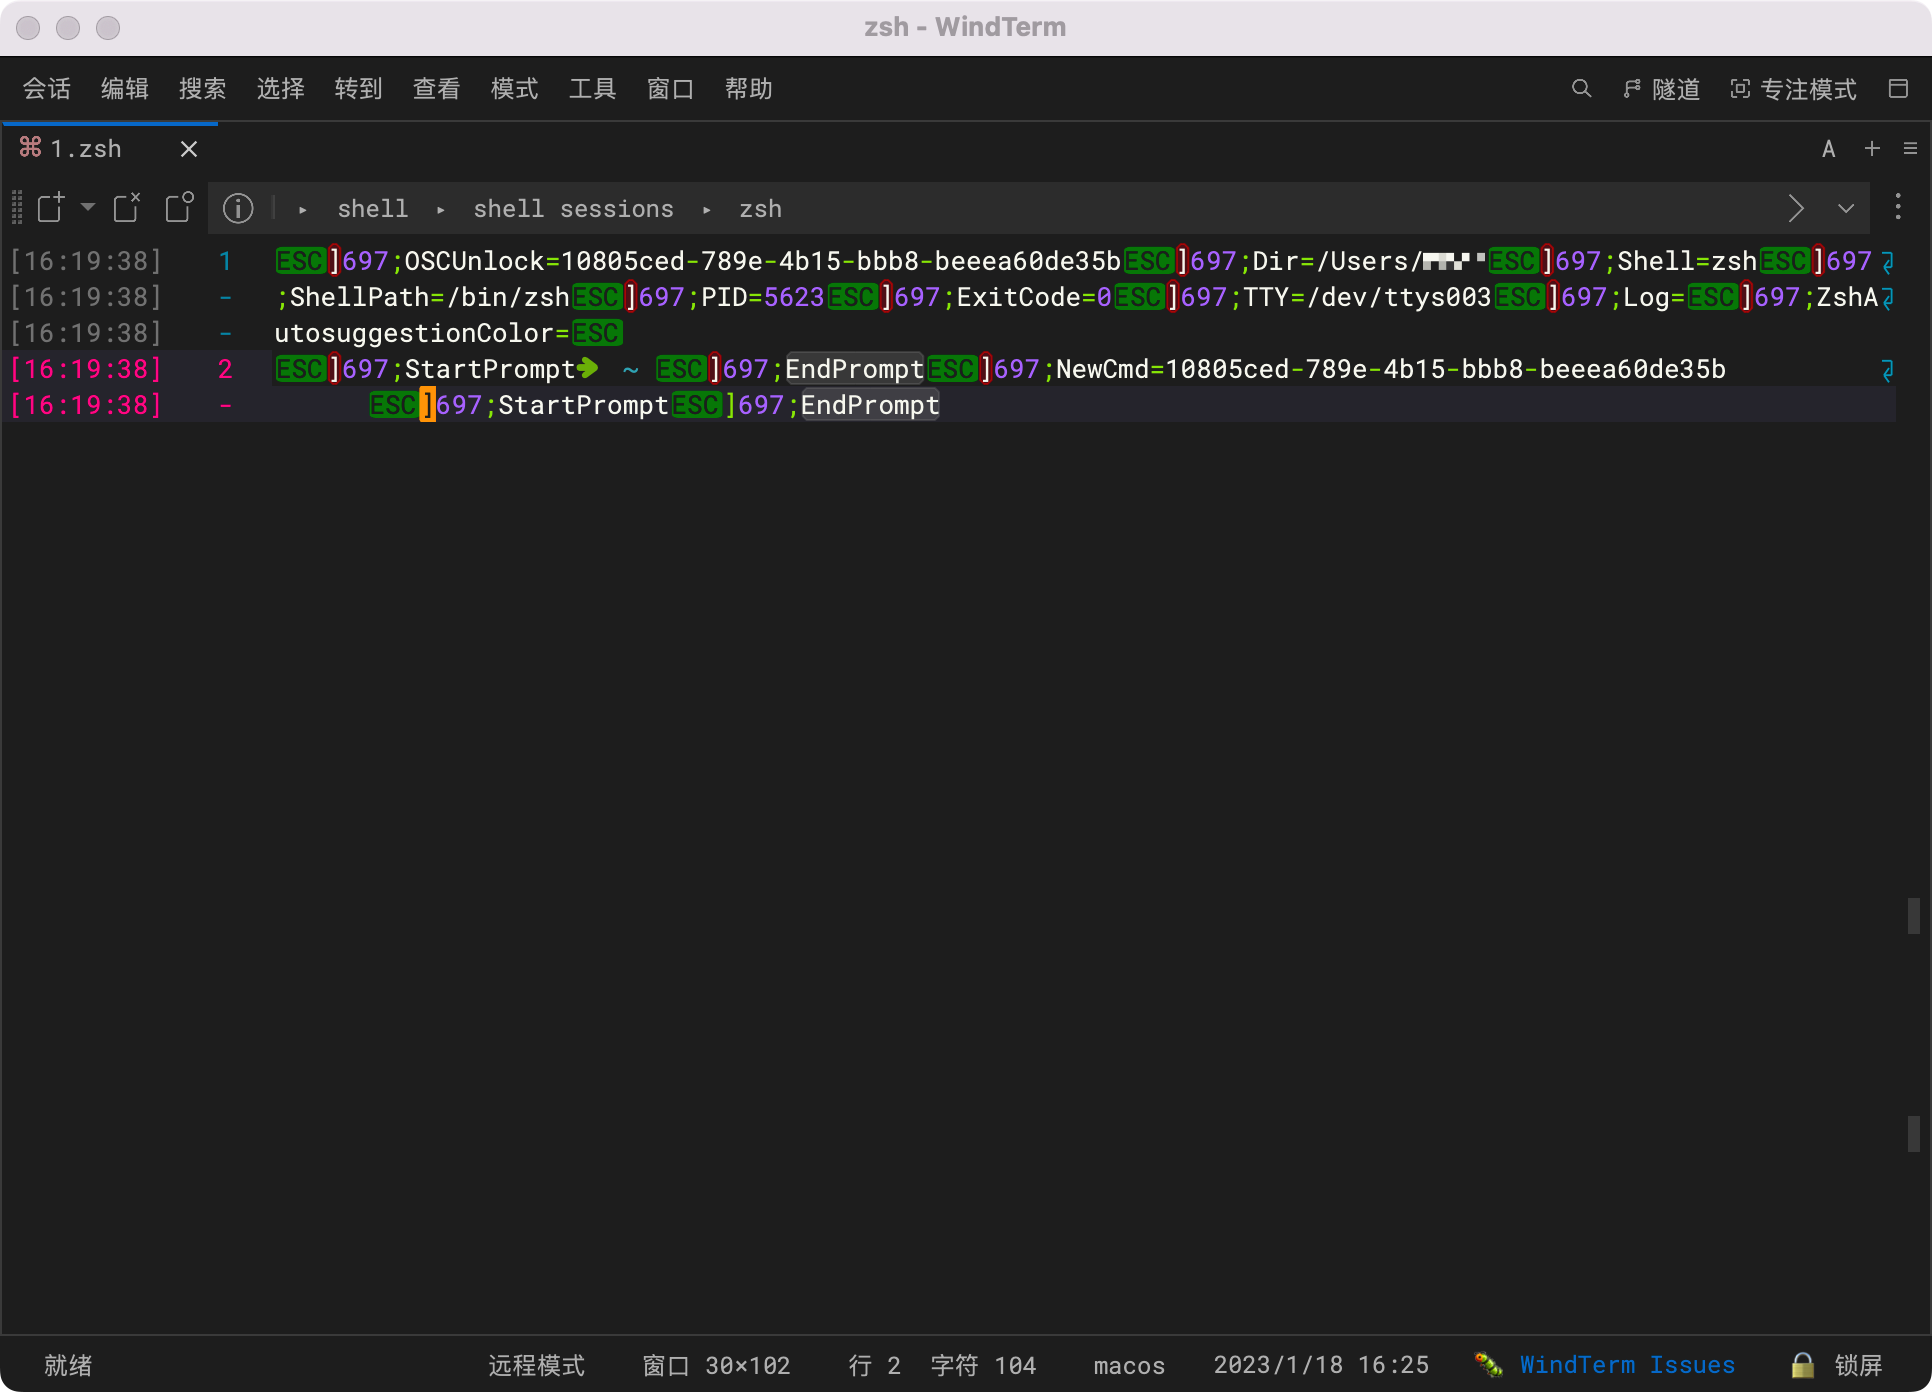Click the vertical scrollbar marker
The height and width of the screenshot is (1392, 1932).
tap(1913, 915)
